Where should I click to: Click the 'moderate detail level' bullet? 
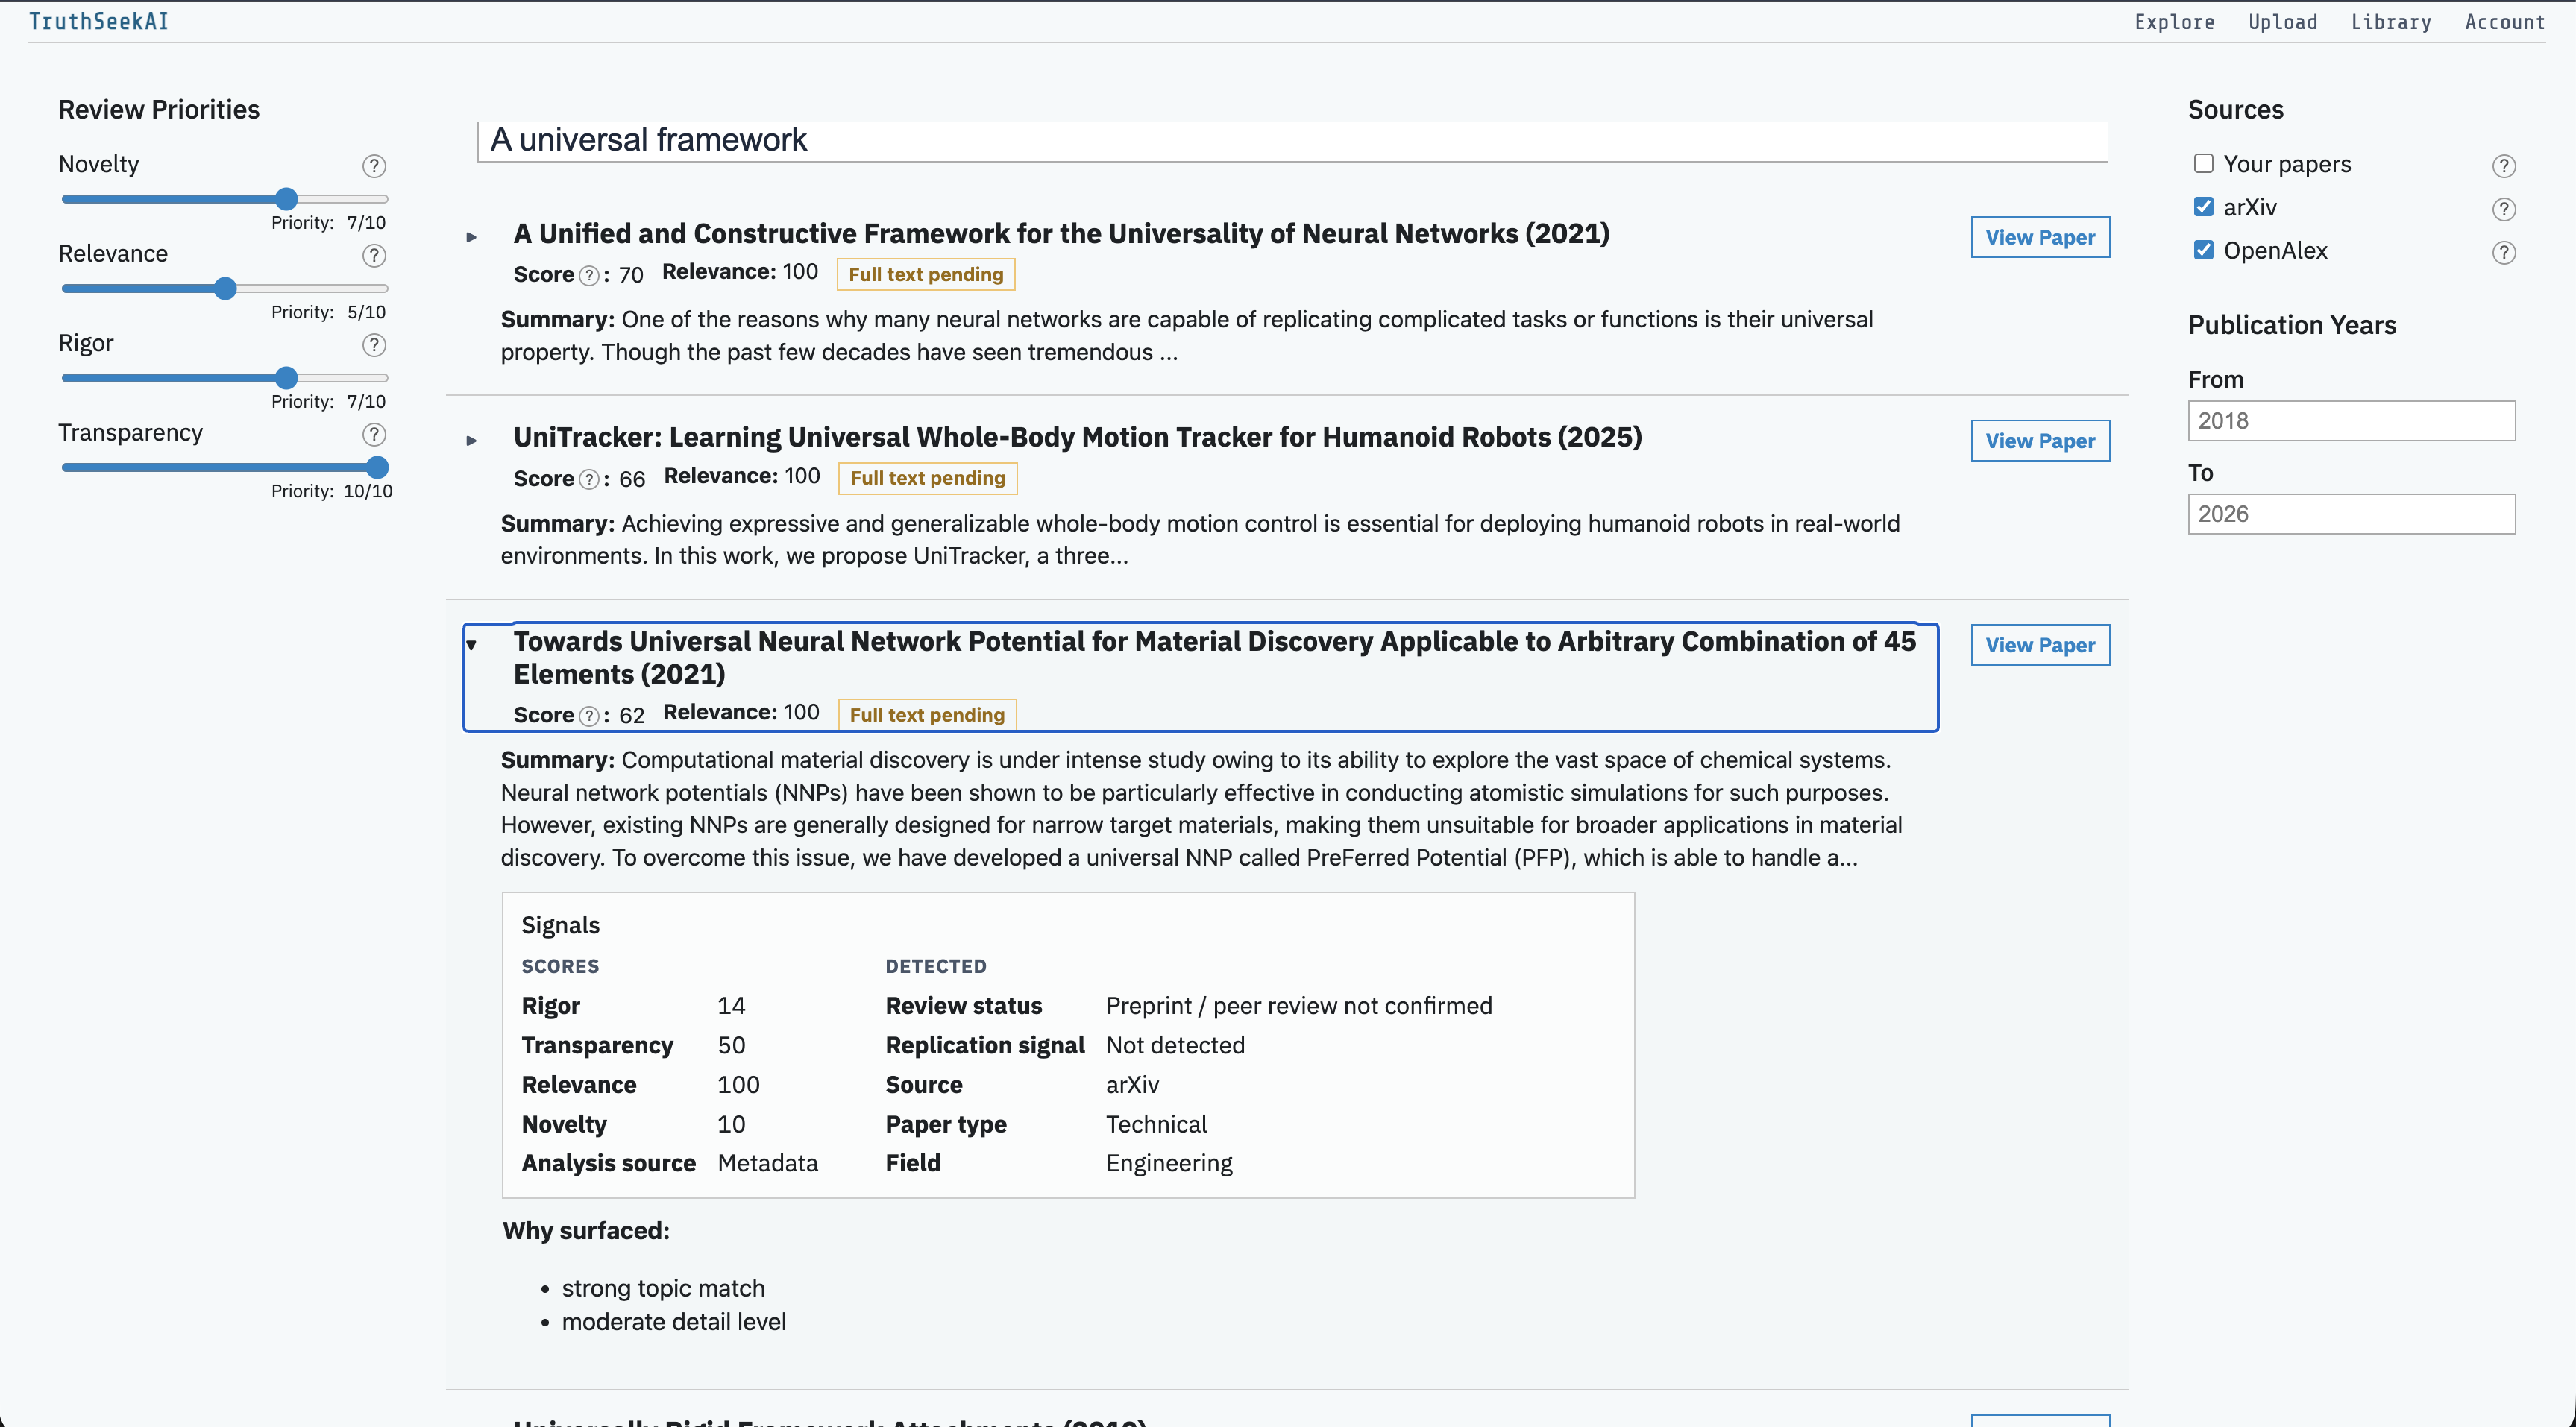coord(674,1322)
